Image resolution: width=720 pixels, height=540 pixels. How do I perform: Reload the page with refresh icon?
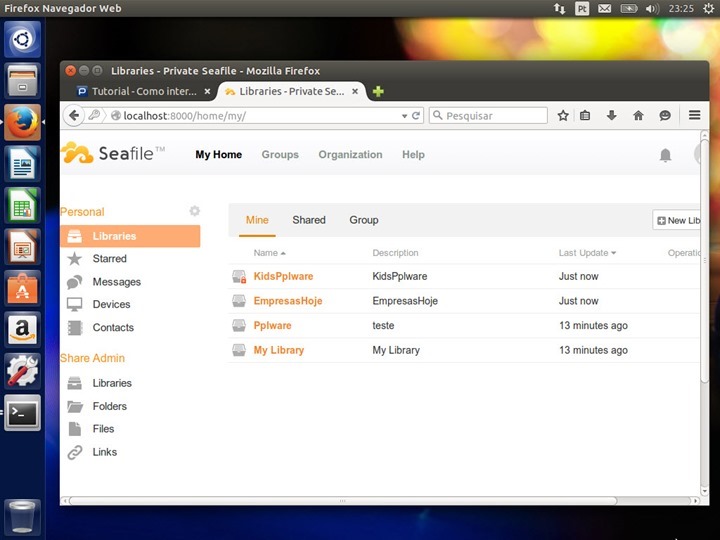point(416,116)
